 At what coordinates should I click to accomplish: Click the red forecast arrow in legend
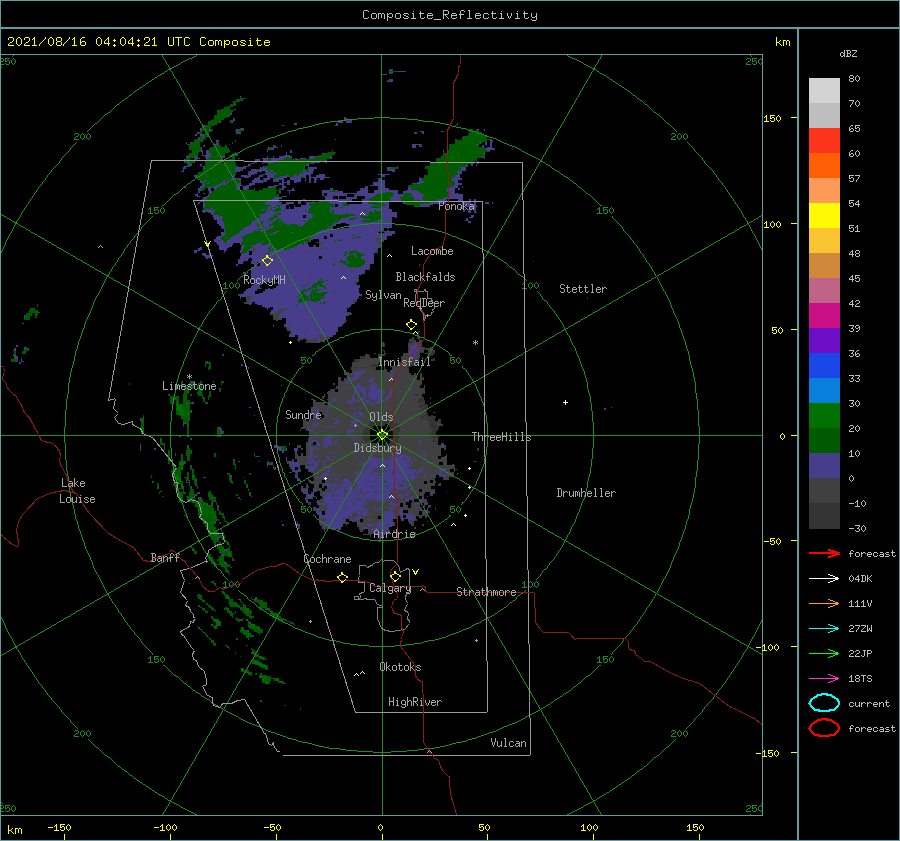[x=824, y=553]
